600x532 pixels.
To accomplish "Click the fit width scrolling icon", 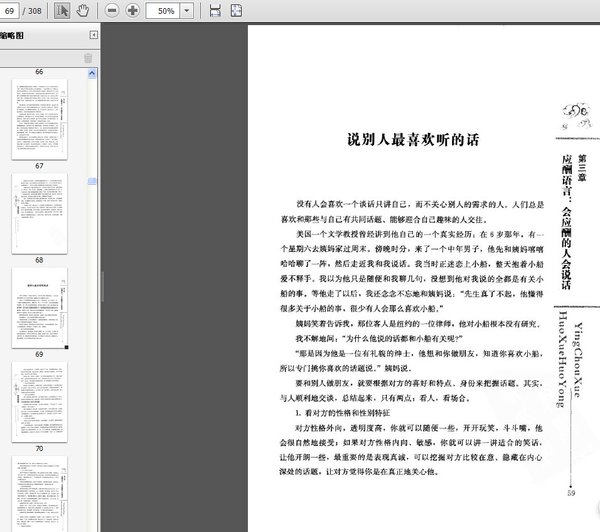I will click(215, 11).
